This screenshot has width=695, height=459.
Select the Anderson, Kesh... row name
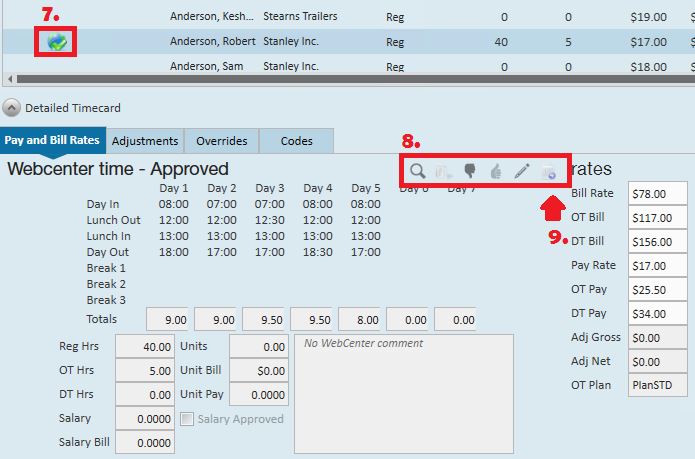[x=212, y=16]
